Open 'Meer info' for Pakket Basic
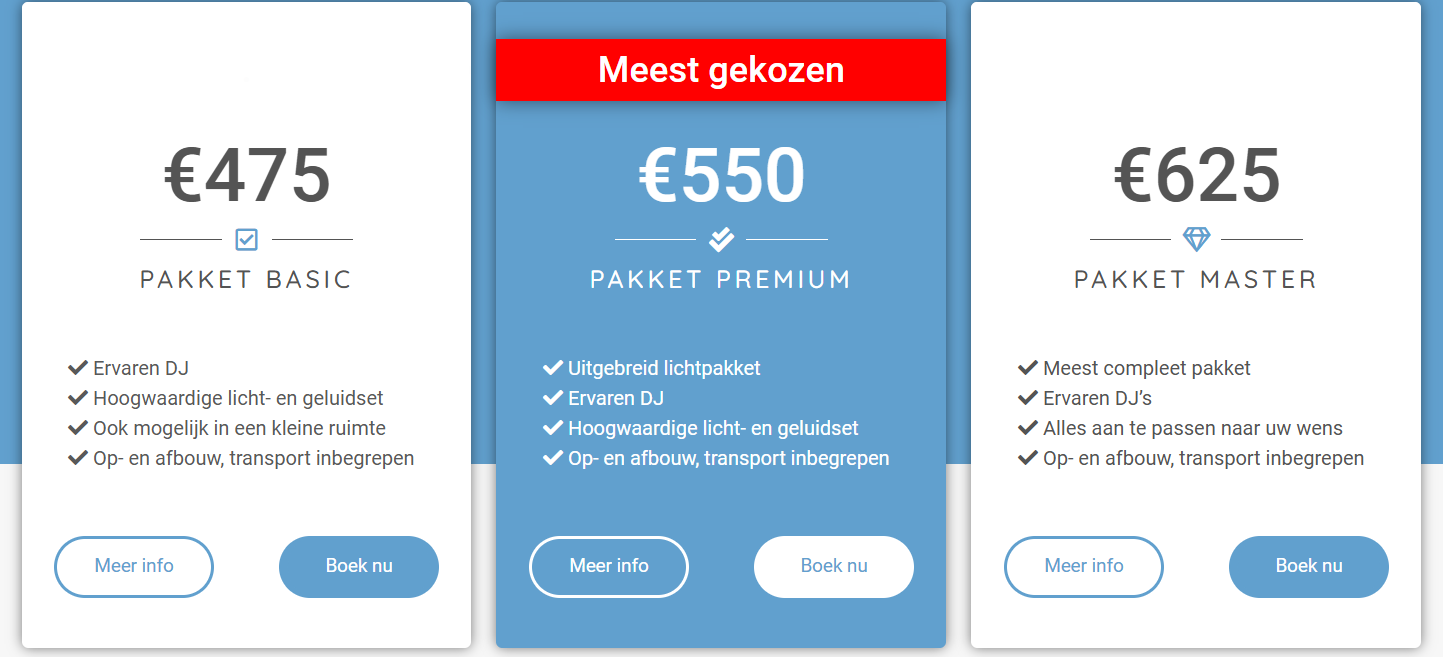Image resolution: width=1443 pixels, height=657 pixels. [x=134, y=567]
